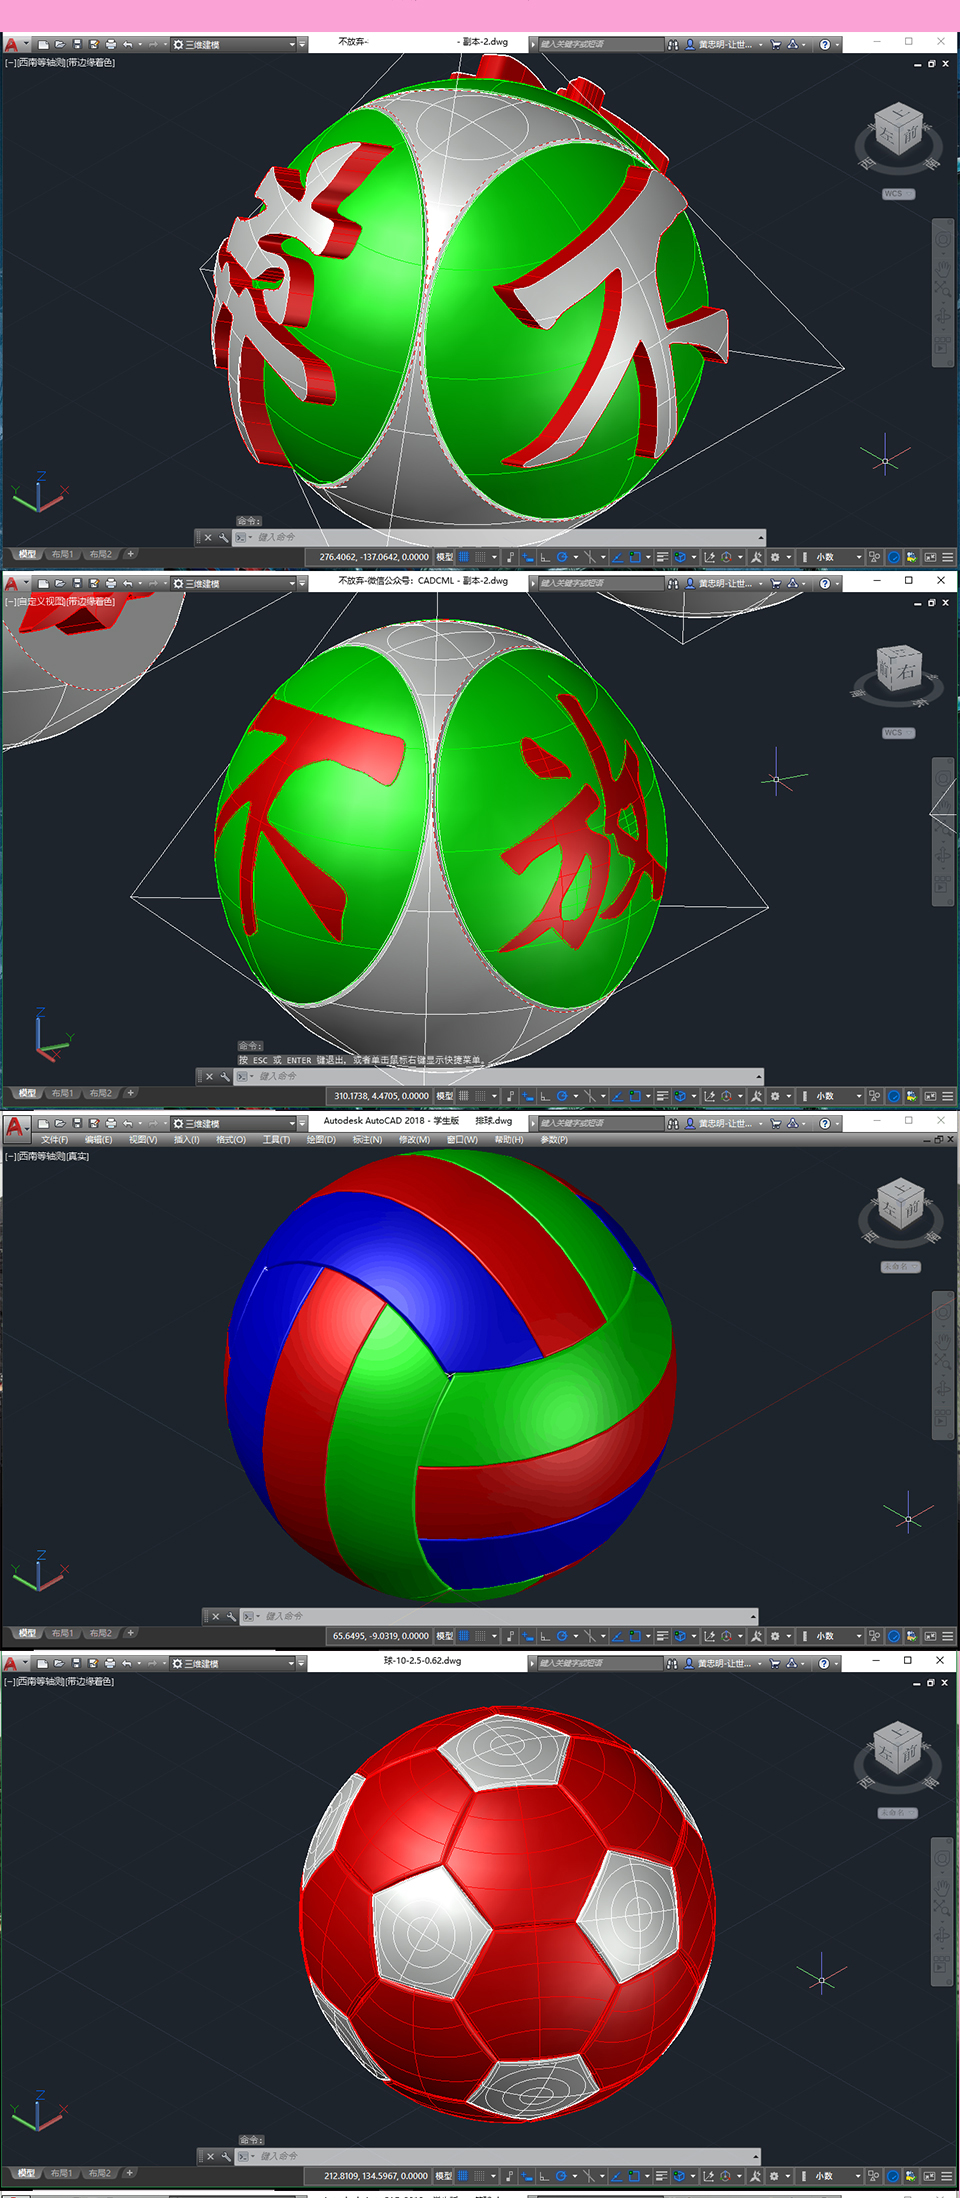Toggle lineweight display in 球-10-2.5-0.62.dwg status bar
The width and height of the screenshot is (960, 2198).
point(662,2176)
